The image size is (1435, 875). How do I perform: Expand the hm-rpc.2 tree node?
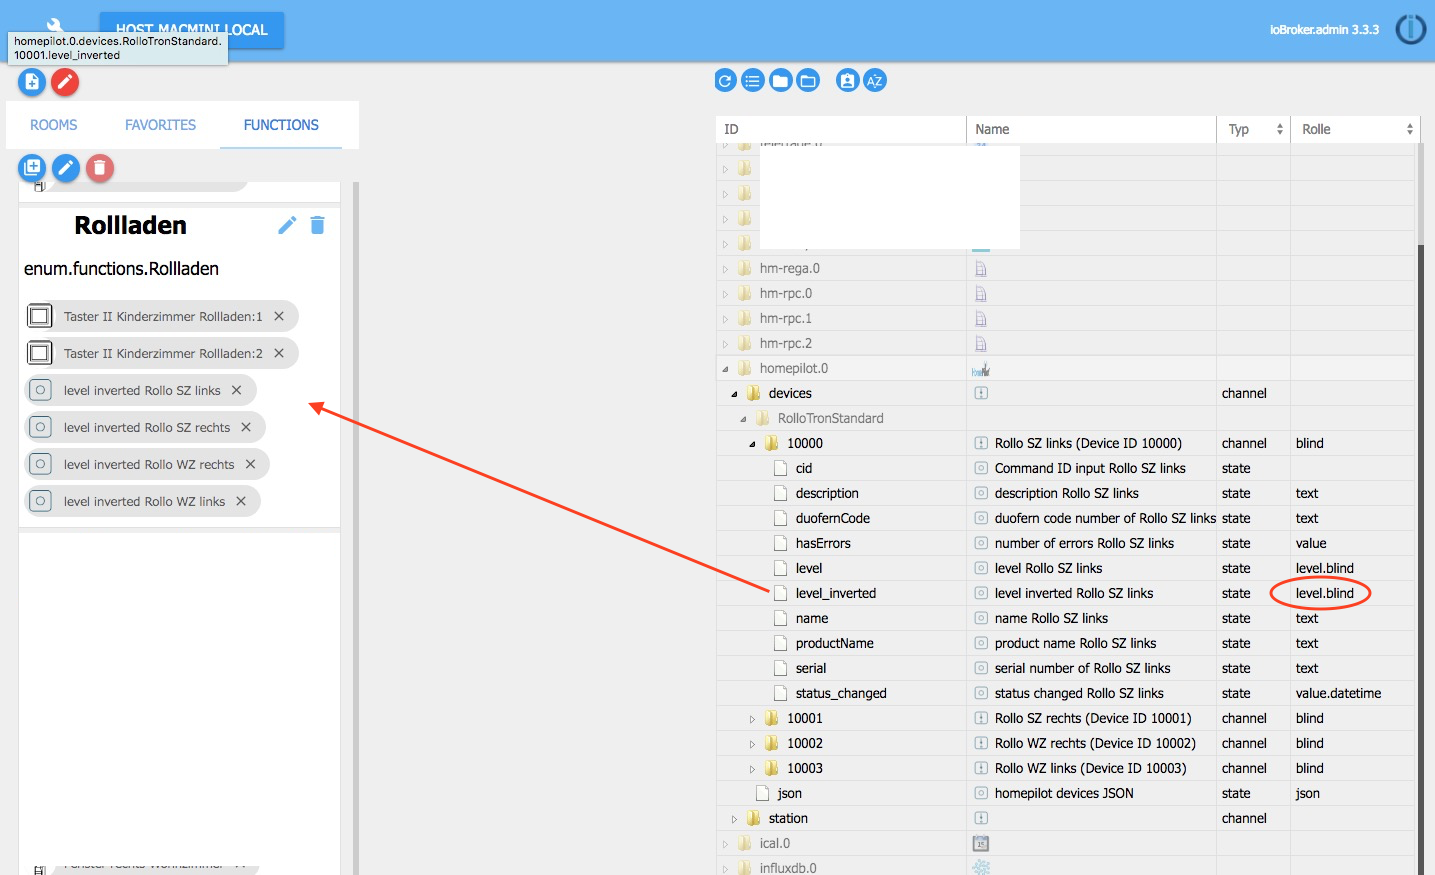pos(726,344)
